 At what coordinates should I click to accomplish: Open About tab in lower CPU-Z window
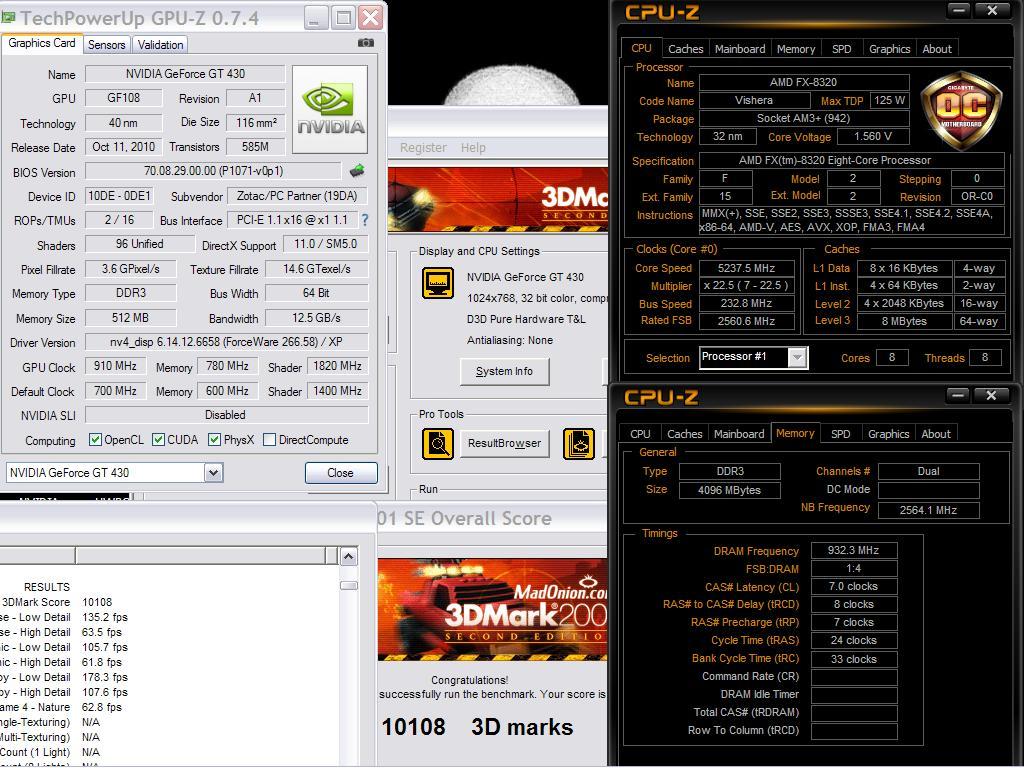tap(936, 434)
